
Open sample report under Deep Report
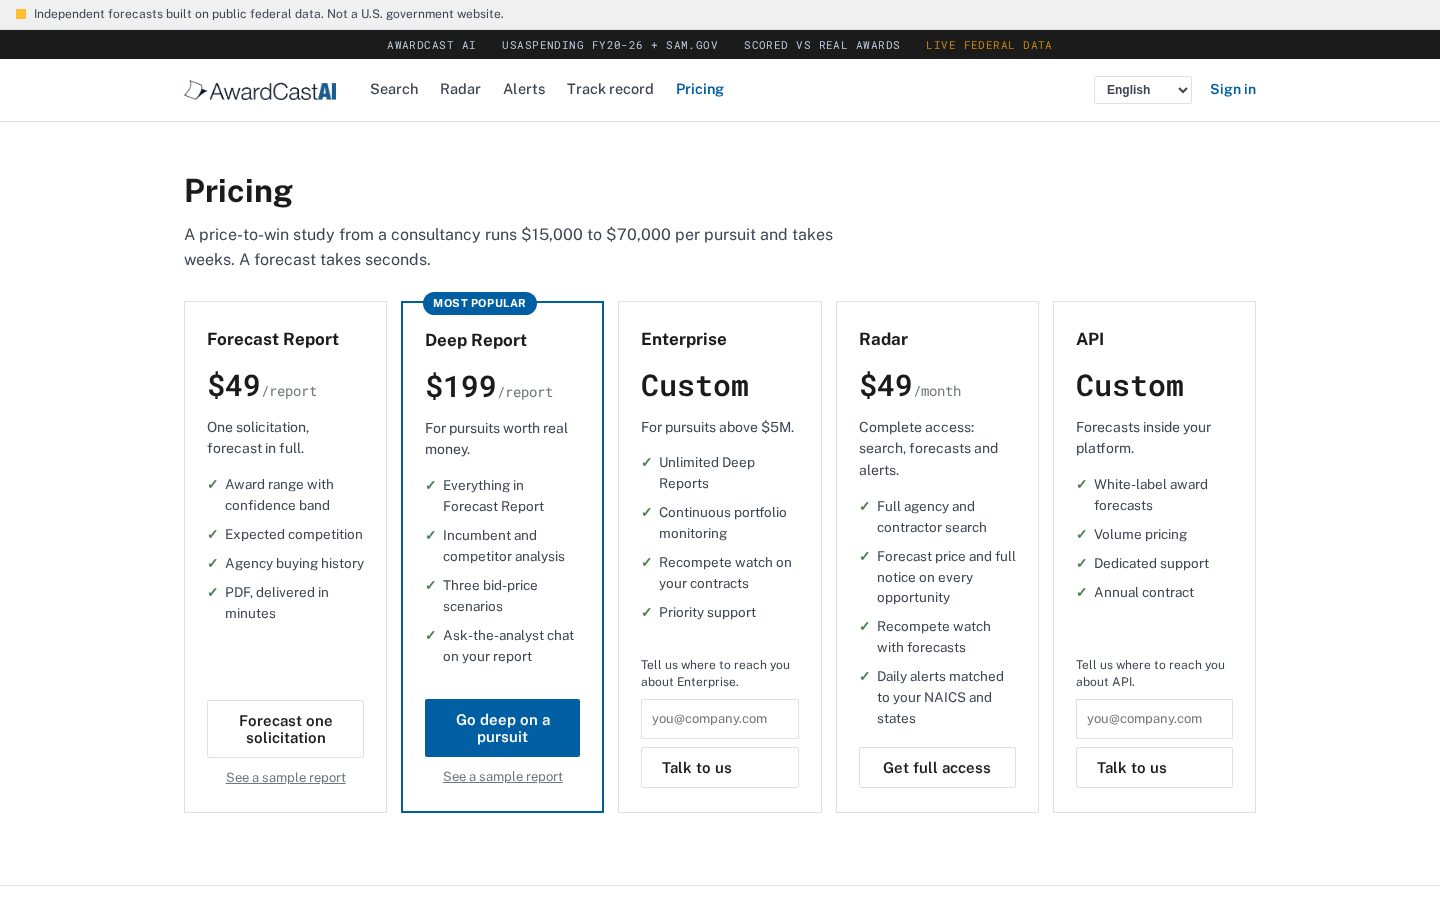tap(503, 776)
